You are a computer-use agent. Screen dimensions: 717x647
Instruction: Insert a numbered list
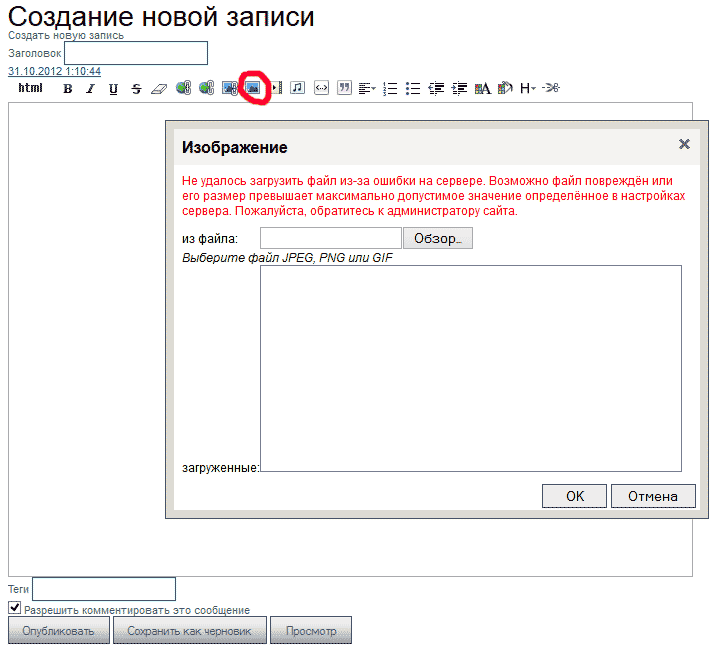pyautogui.click(x=391, y=88)
